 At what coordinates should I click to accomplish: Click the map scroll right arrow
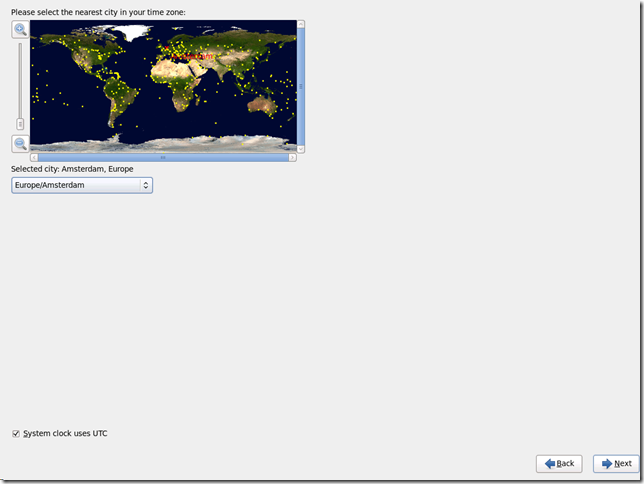(292, 157)
